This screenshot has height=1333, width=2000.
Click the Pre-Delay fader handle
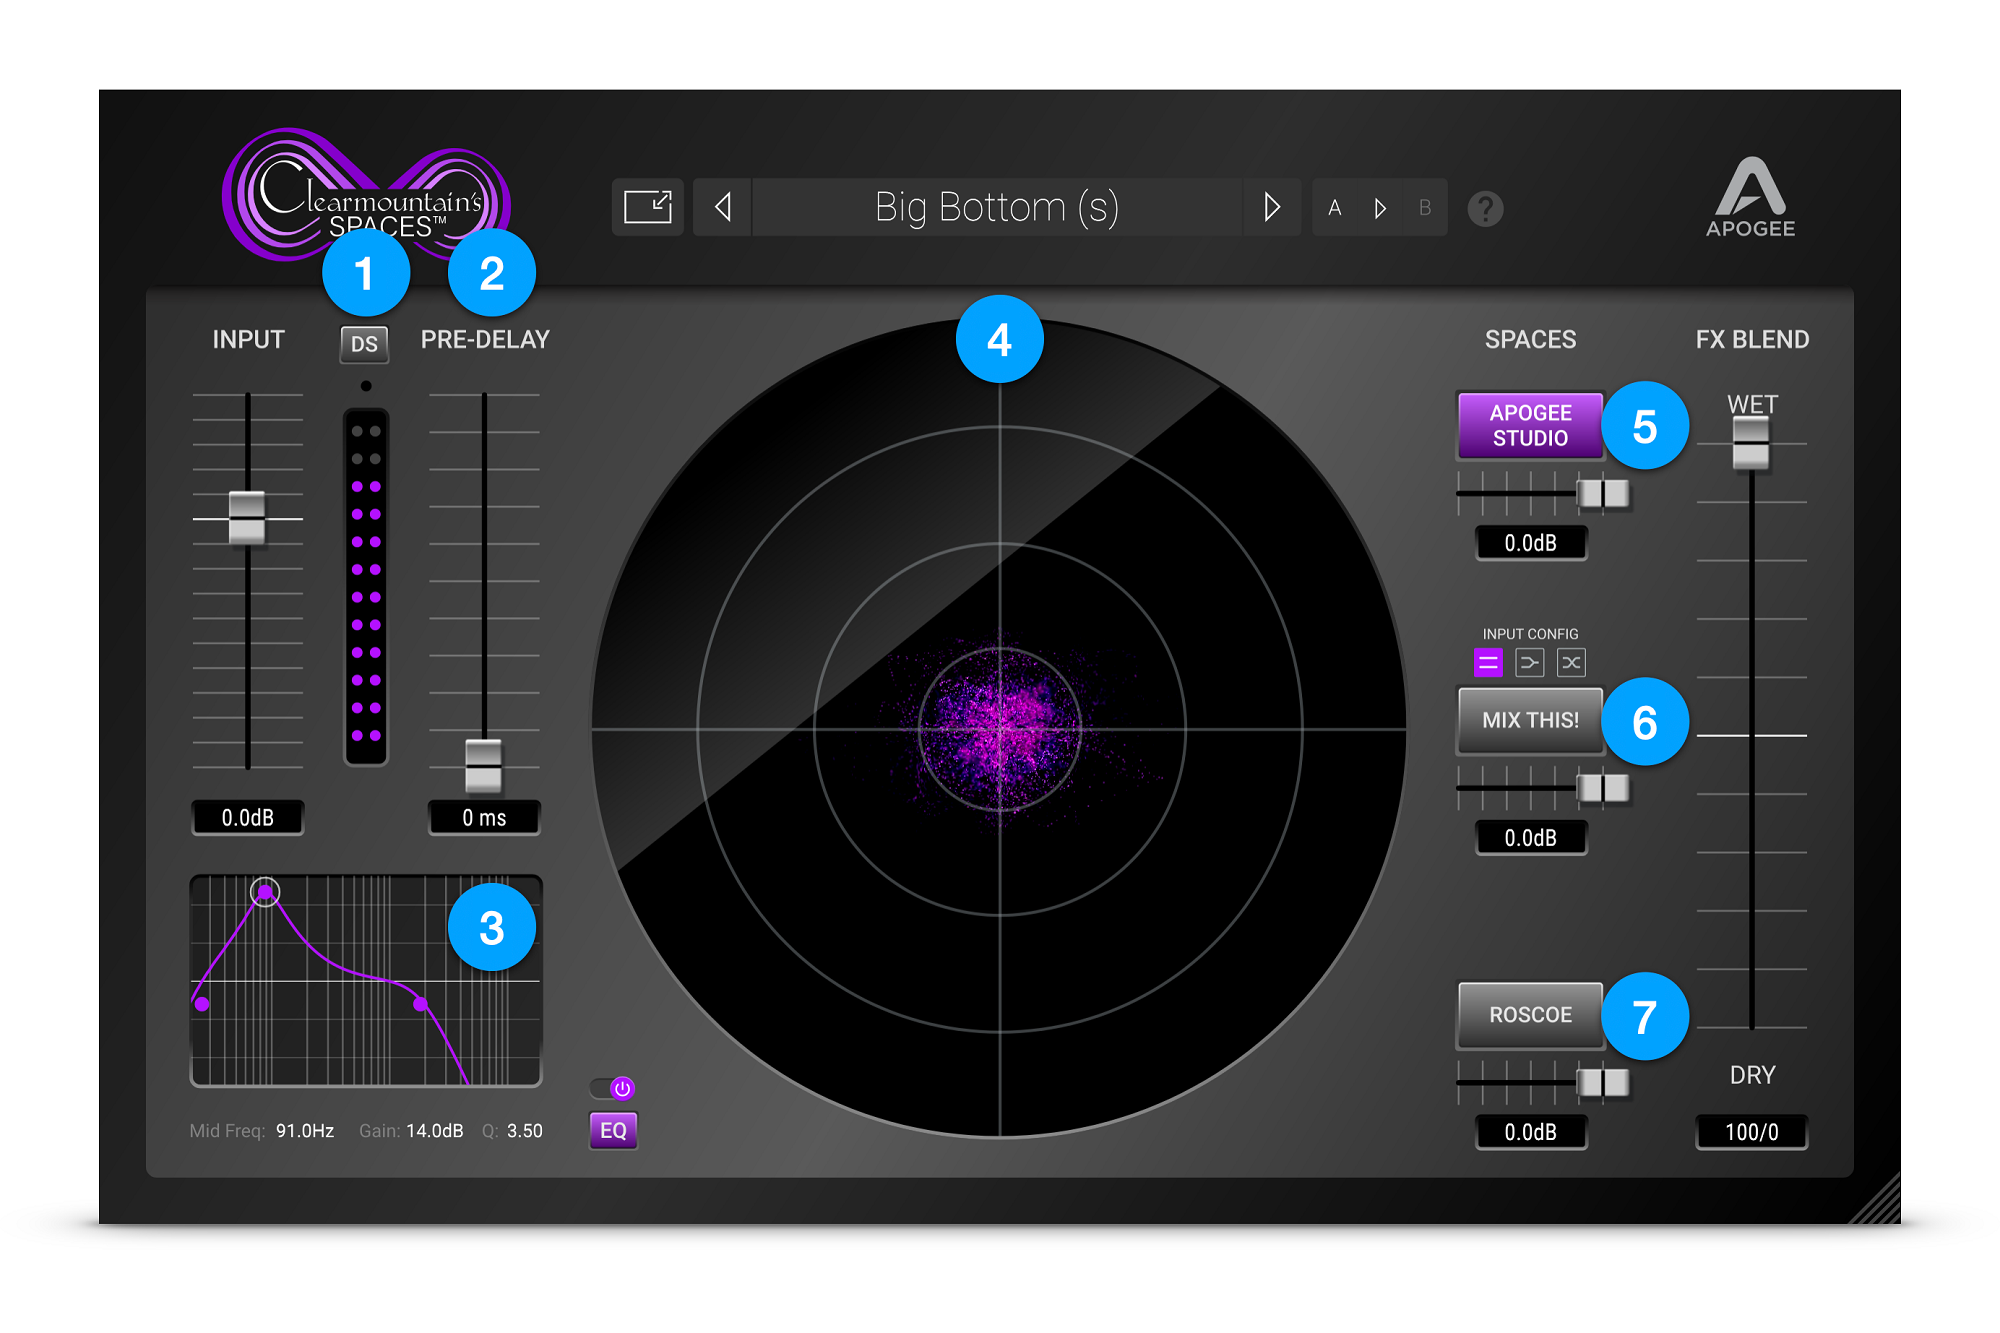tap(484, 766)
